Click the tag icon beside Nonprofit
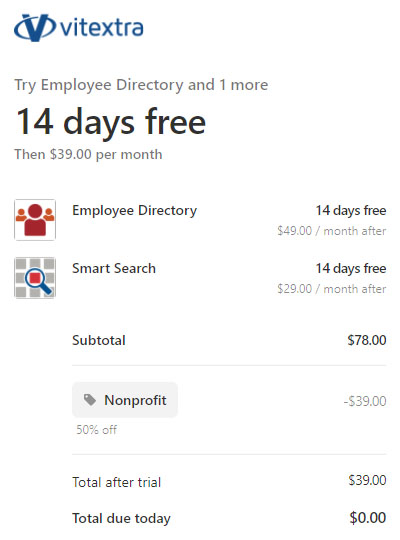The image size is (400, 540). (90, 400)
